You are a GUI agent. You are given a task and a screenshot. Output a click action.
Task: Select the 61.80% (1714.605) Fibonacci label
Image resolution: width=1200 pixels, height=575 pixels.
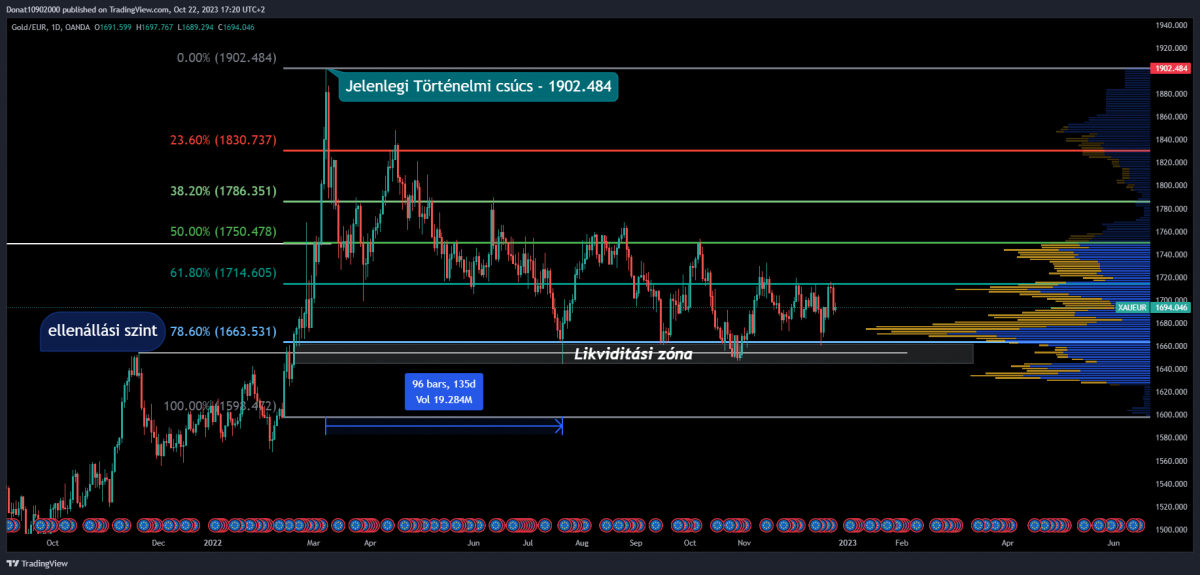tap(222, 273)
